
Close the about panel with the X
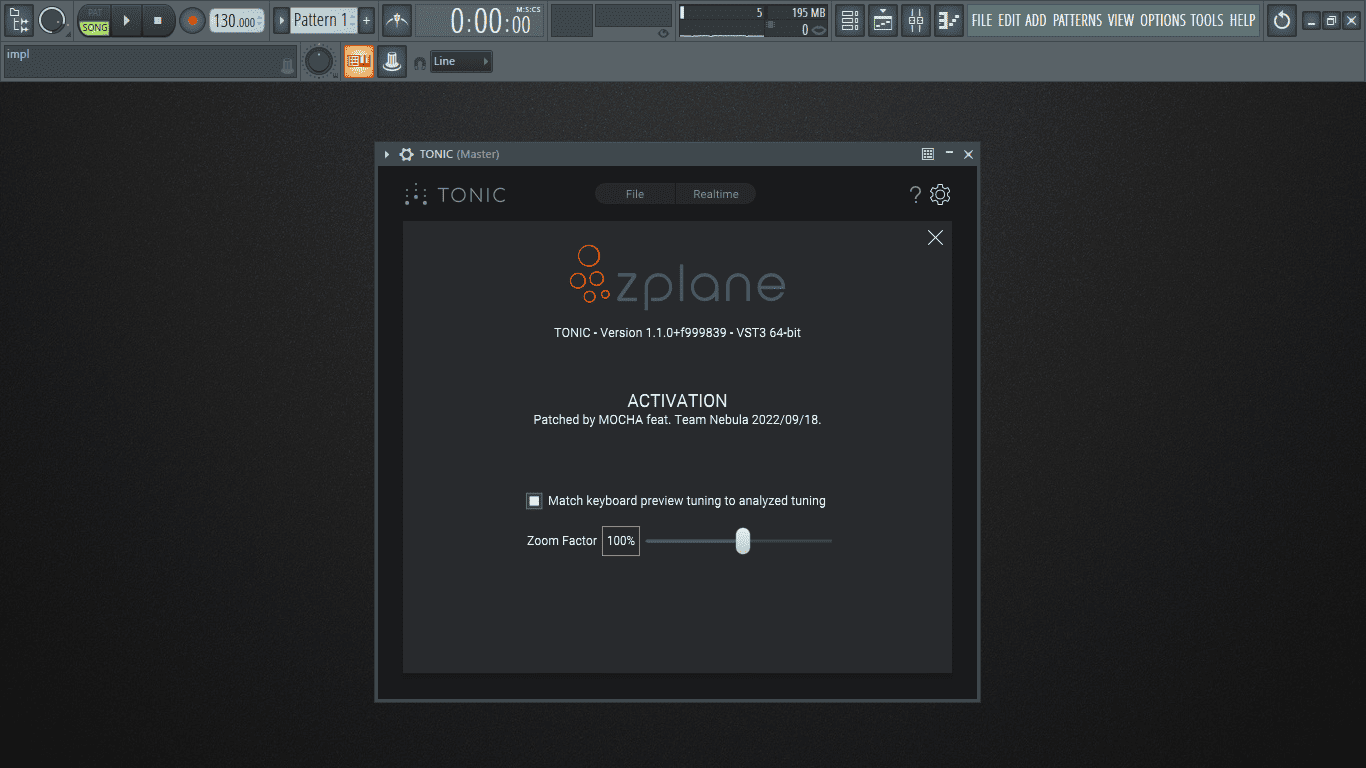pos(935,237)
